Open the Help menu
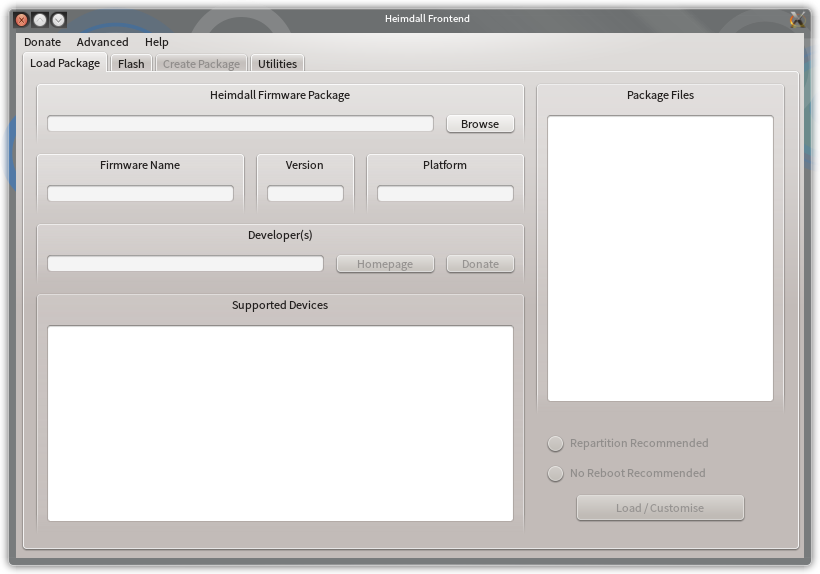Screen dimensions: 820x574 coord(156,42)
